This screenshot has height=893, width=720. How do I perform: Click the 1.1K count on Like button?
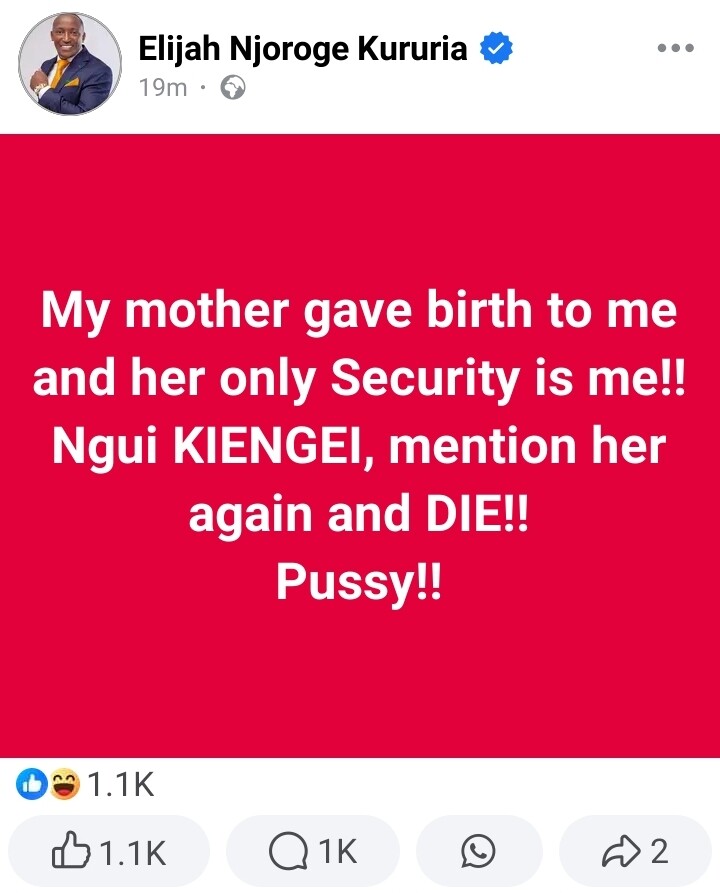[x=133, y=852]
